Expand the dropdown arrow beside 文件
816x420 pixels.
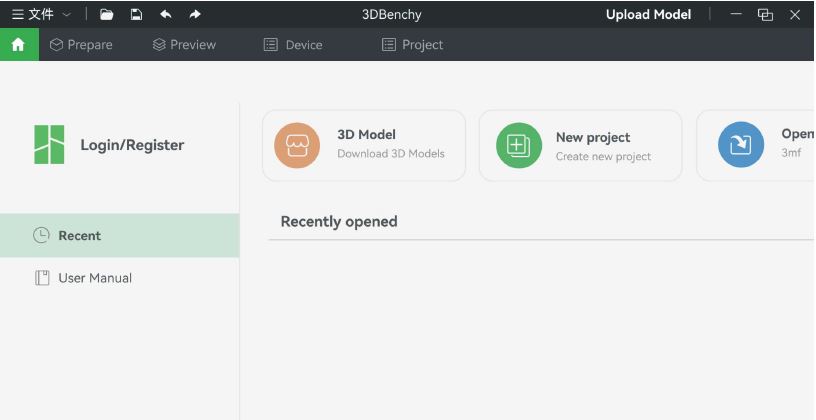[x=67, y=14]
